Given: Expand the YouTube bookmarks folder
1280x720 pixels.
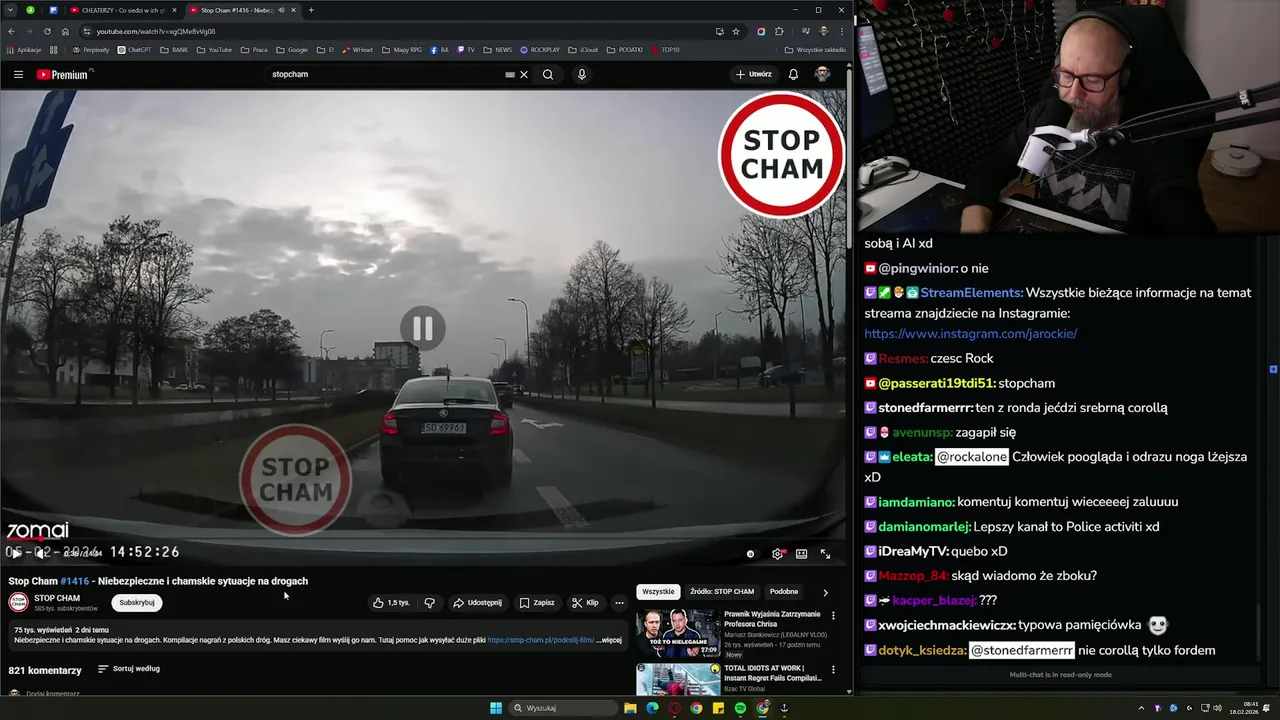Looking at the screenshot, I should tap(214, 49).
